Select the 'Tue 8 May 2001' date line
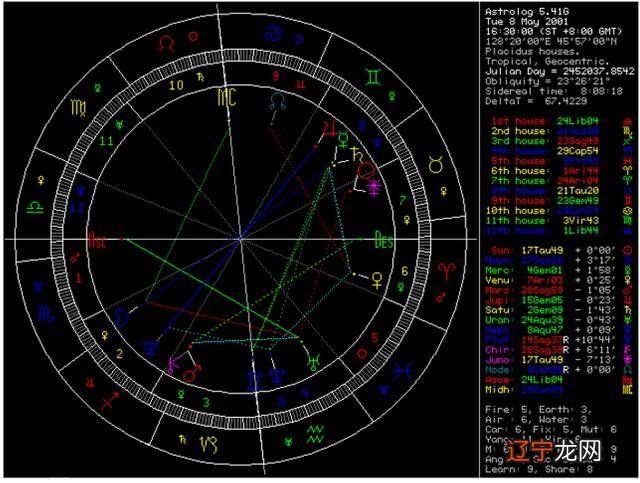This screenshot has width=640, height=483. tap(527, 22)
